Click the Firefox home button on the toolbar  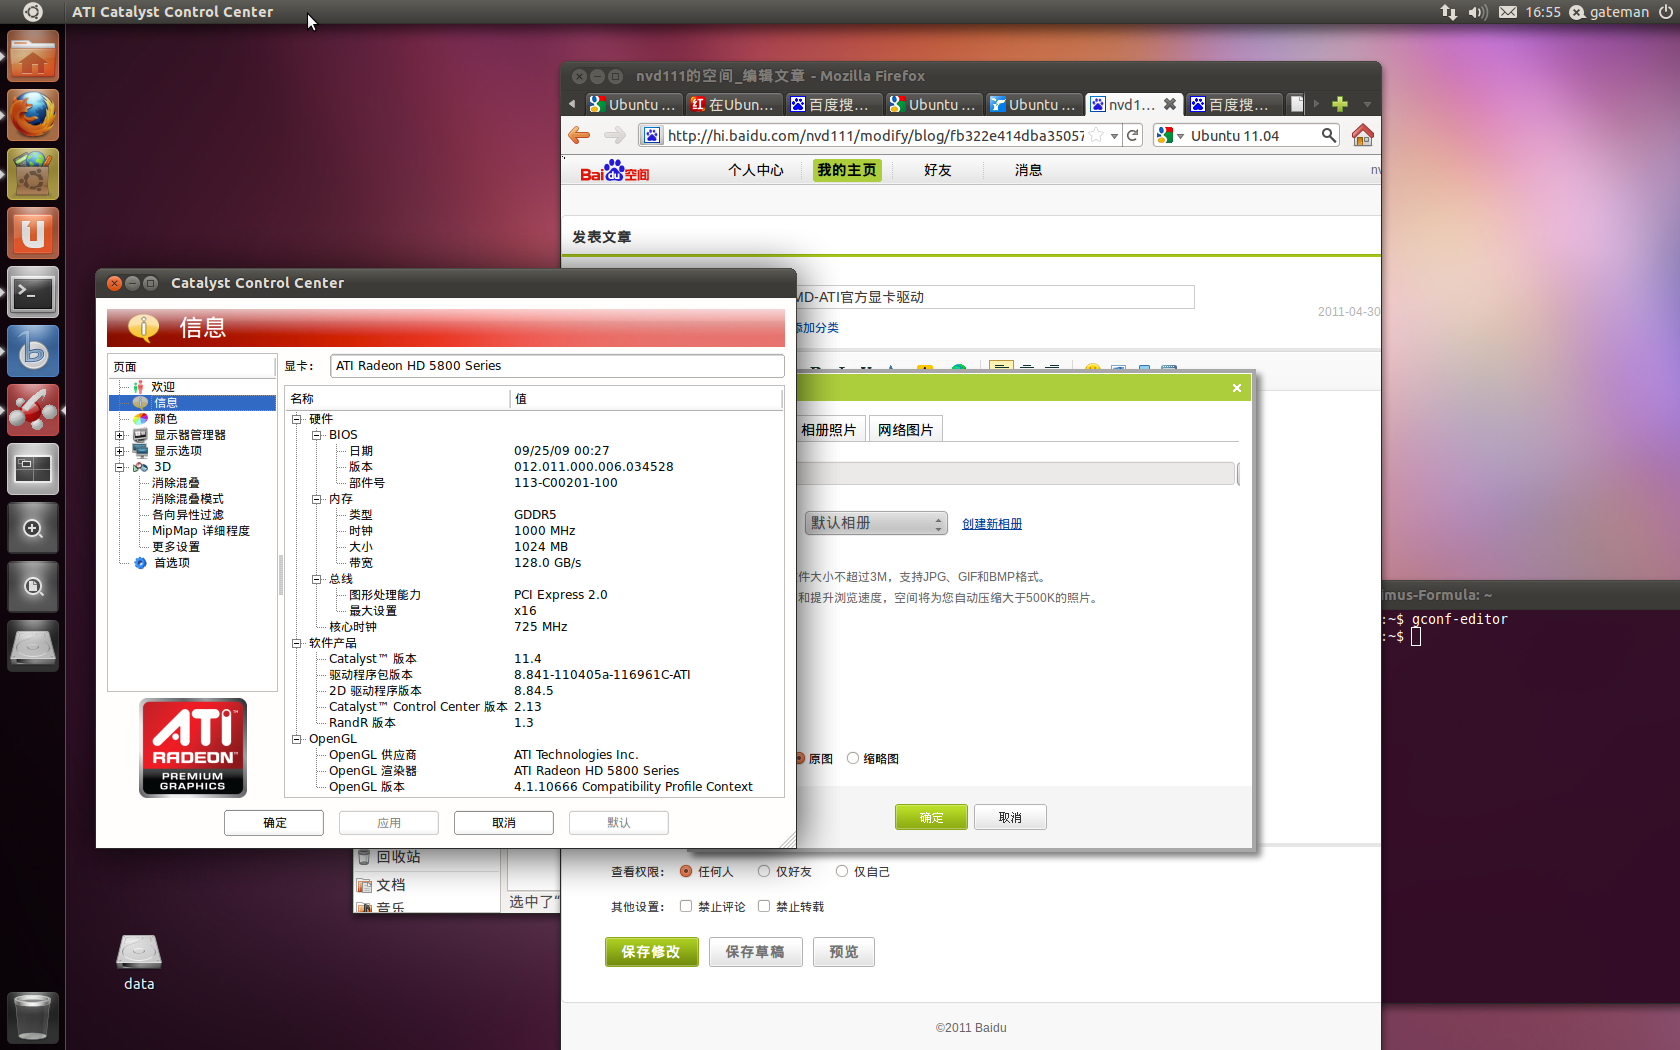(1362, 134)
